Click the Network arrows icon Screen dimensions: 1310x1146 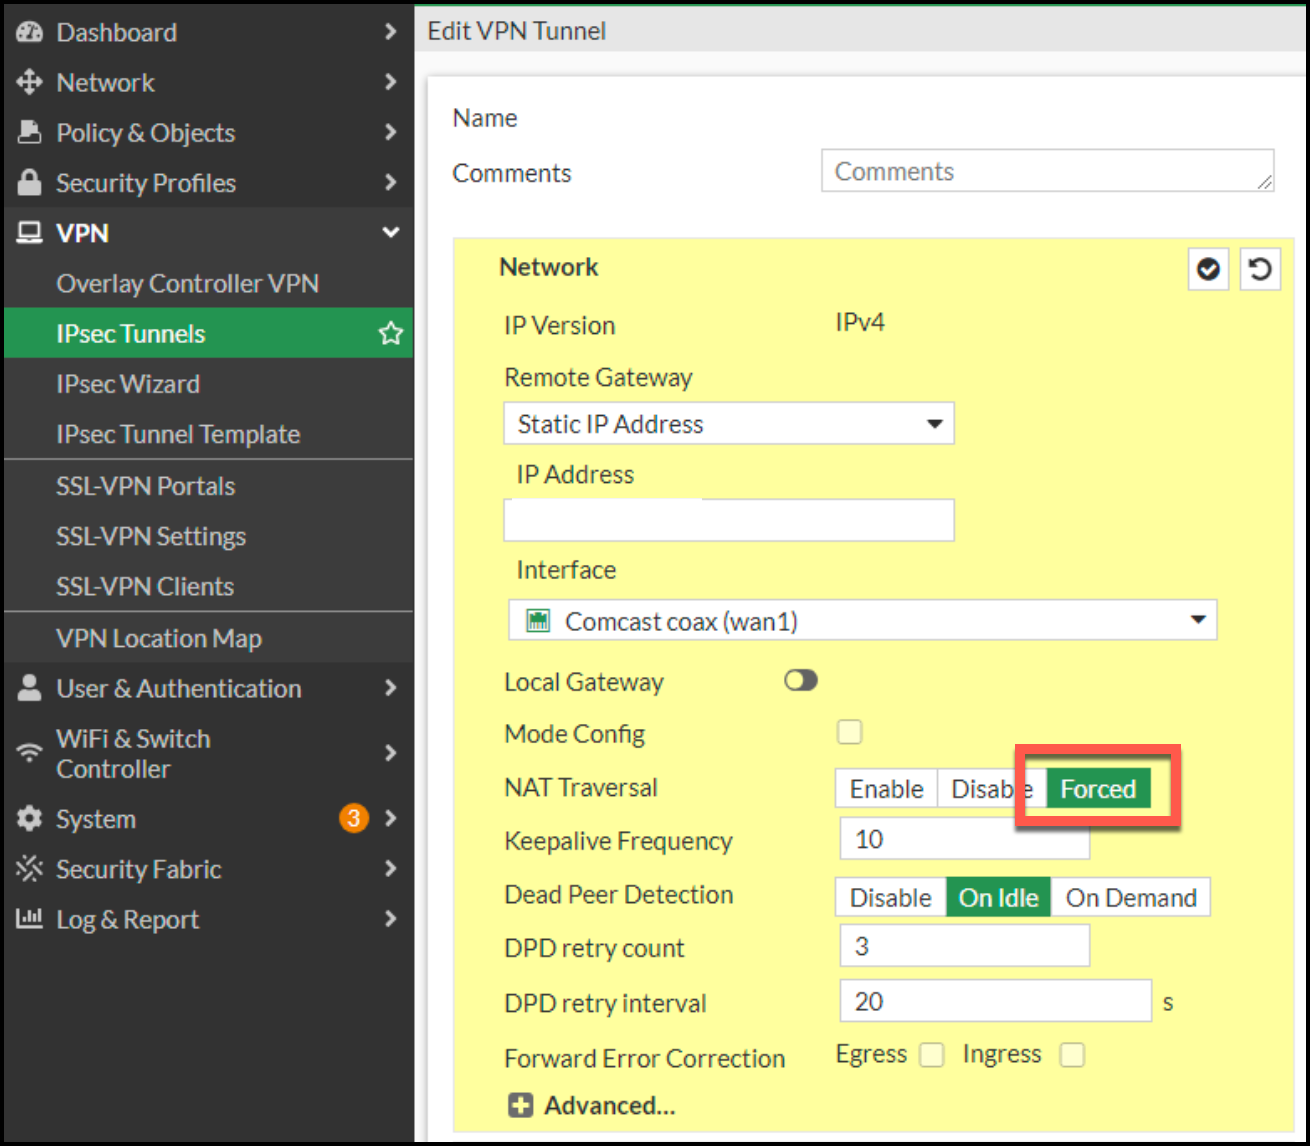pos(30,82)
